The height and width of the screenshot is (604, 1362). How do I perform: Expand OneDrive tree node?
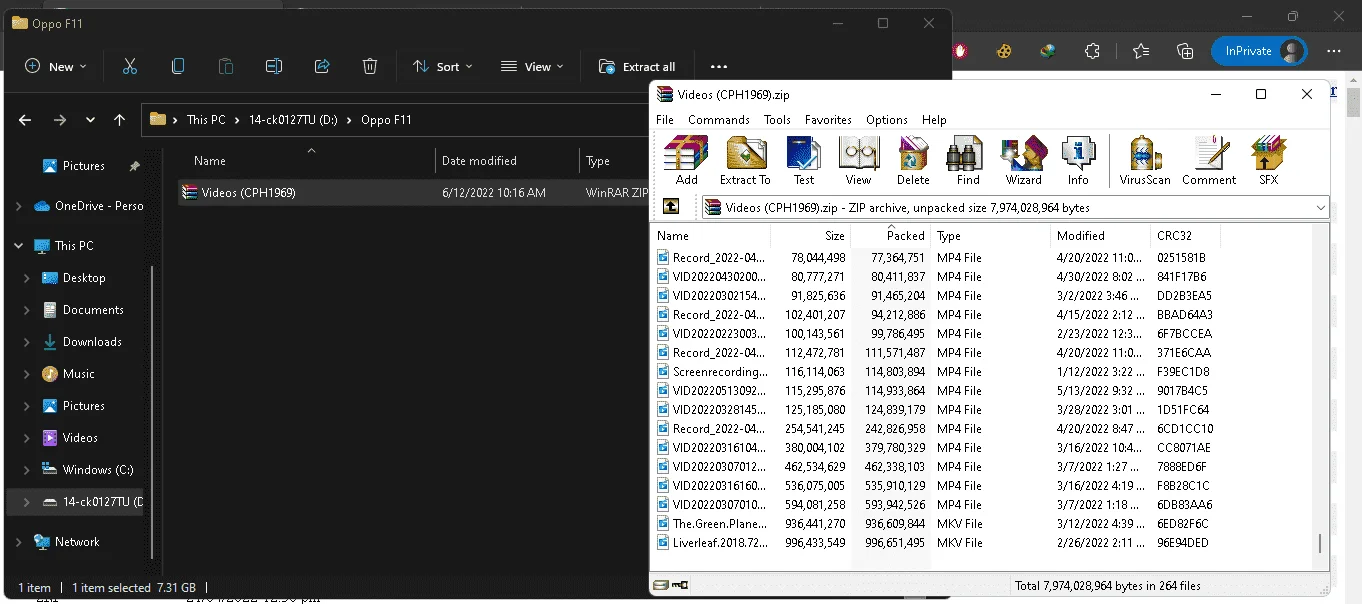point(19,206)
